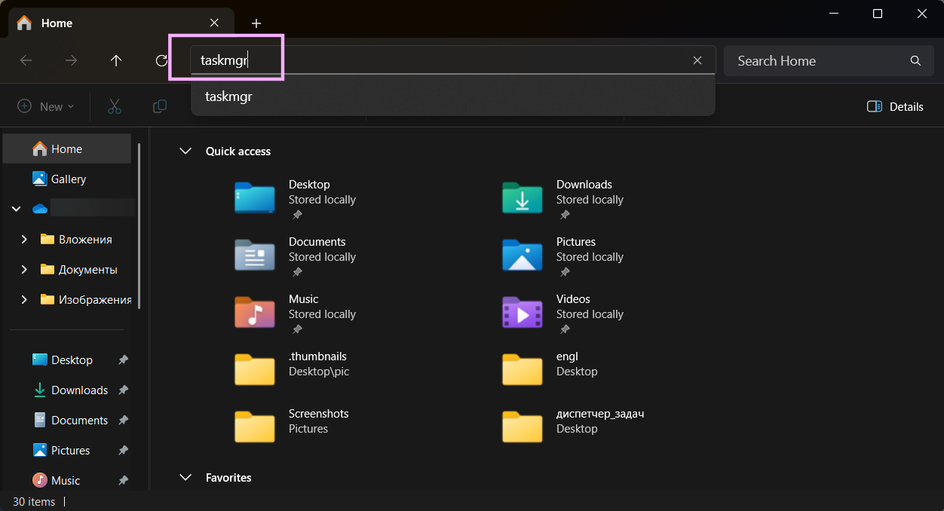
Task: Collapse the Favorites section
Action: click(185, 477)
